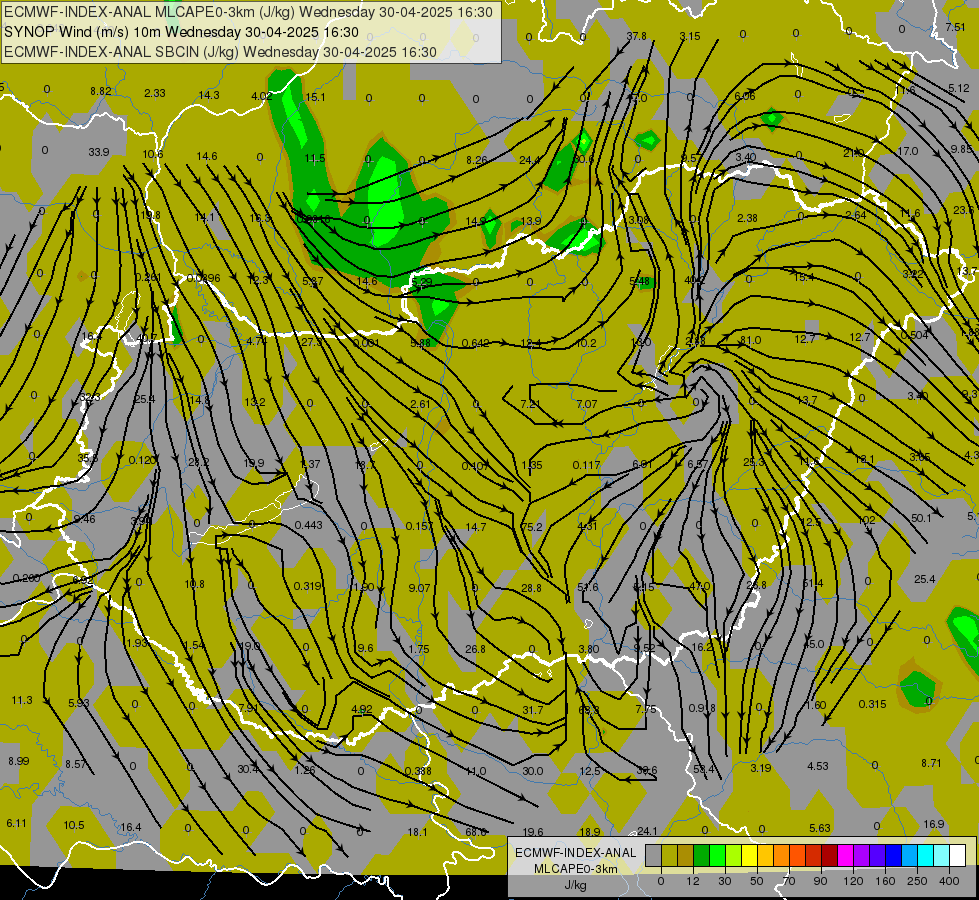Screen dimensions: 979x900
Task: Select the 5.63 value near bottom
Action: [820, 828]
